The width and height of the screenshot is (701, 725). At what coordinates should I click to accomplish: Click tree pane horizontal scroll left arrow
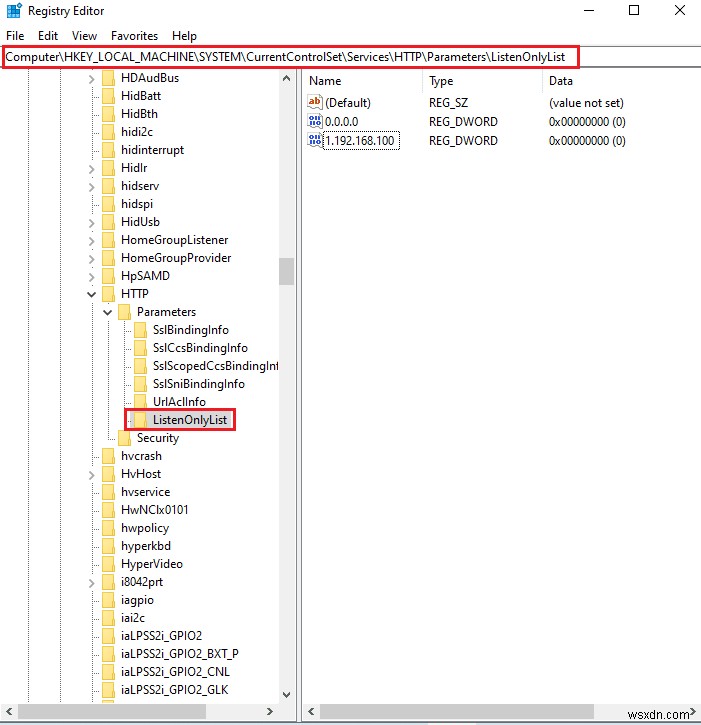[x=9, y=711]
